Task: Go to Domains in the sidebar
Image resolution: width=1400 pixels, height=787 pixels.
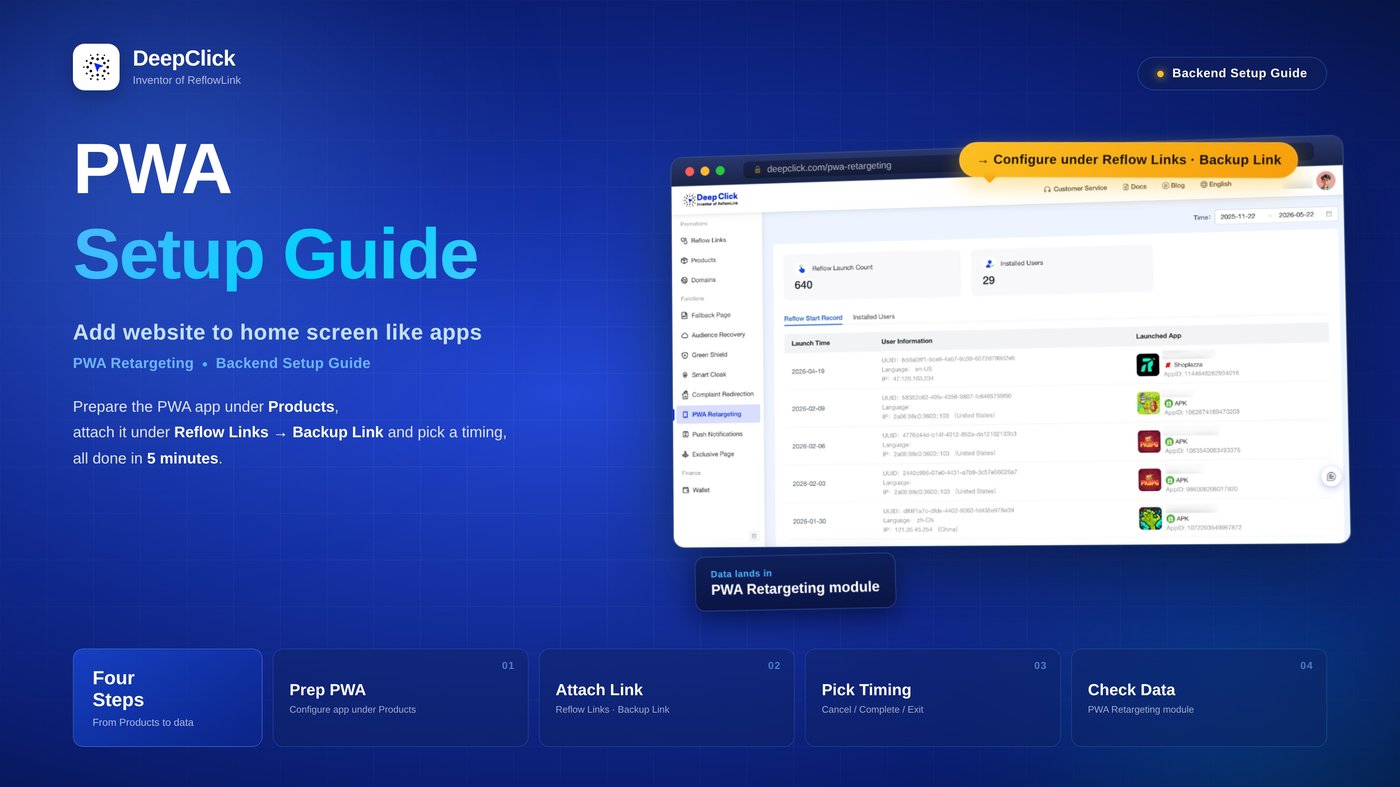Action: tap(698, 280)
